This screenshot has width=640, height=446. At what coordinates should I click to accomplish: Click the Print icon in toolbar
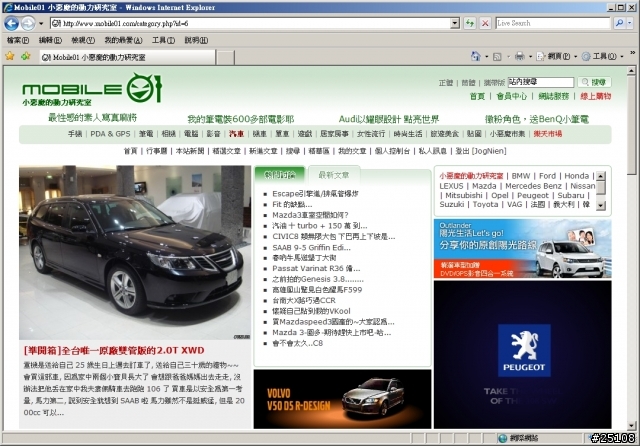519,56
